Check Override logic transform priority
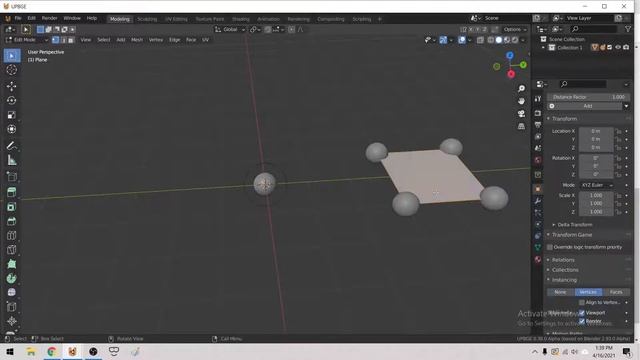This screenshot has height=360, width=640. (x=550, y=247)
